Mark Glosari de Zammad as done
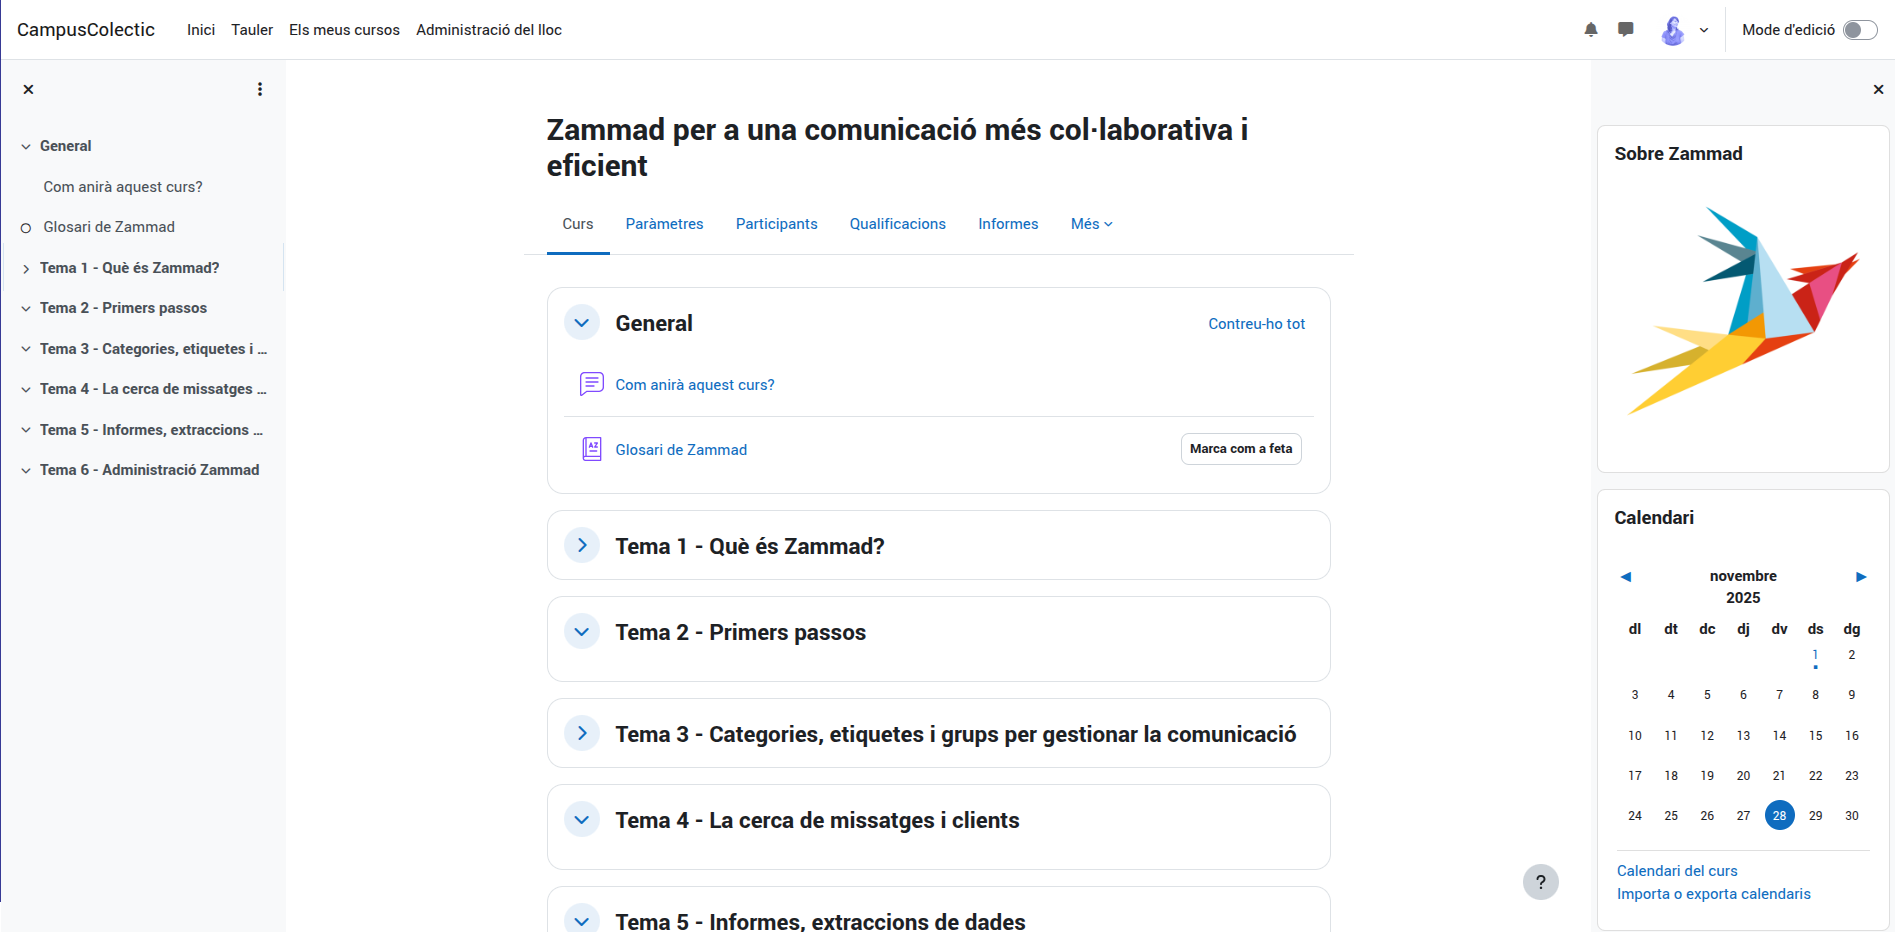The image size is (1895, 932). pyautogui.click(x=1240, y=449)
